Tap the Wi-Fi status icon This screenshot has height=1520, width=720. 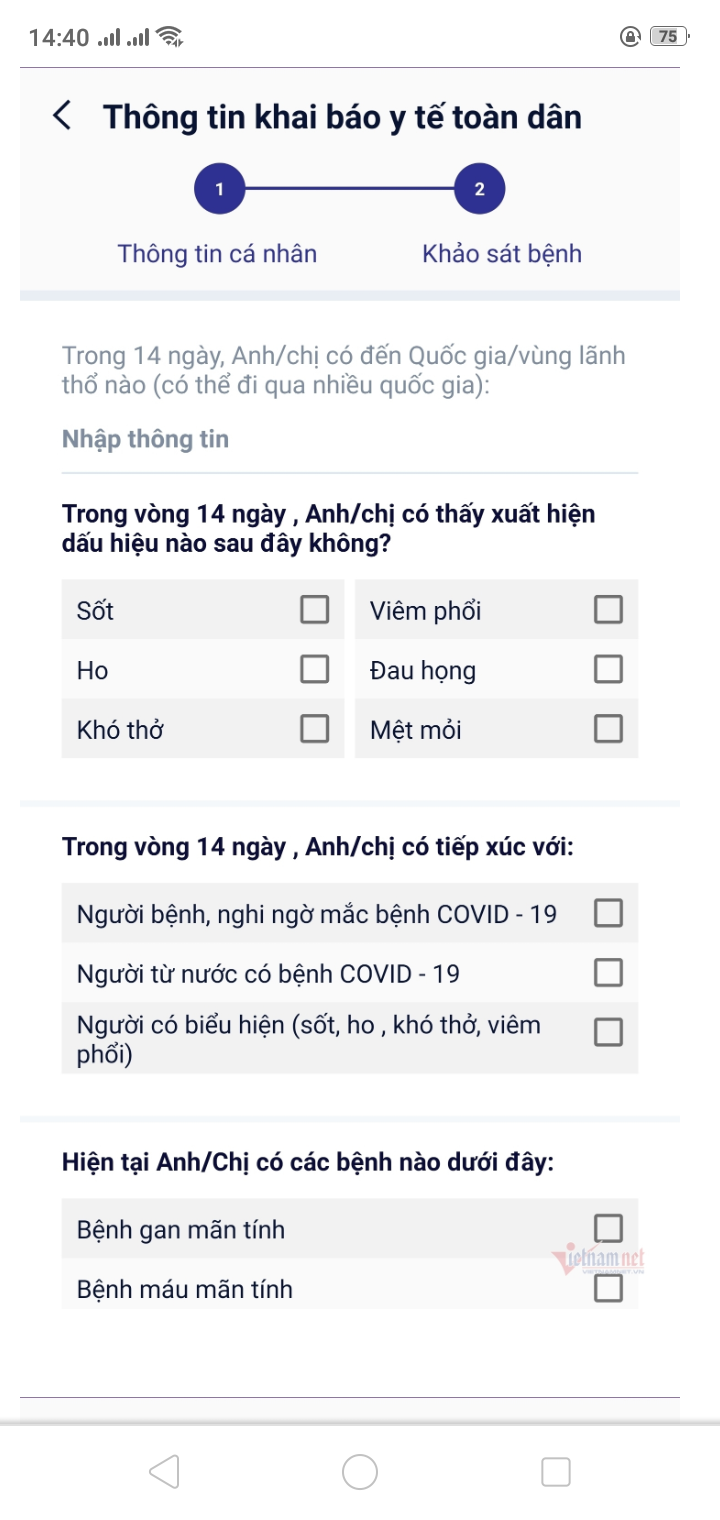pyautogui.click(x=170, y=38)
